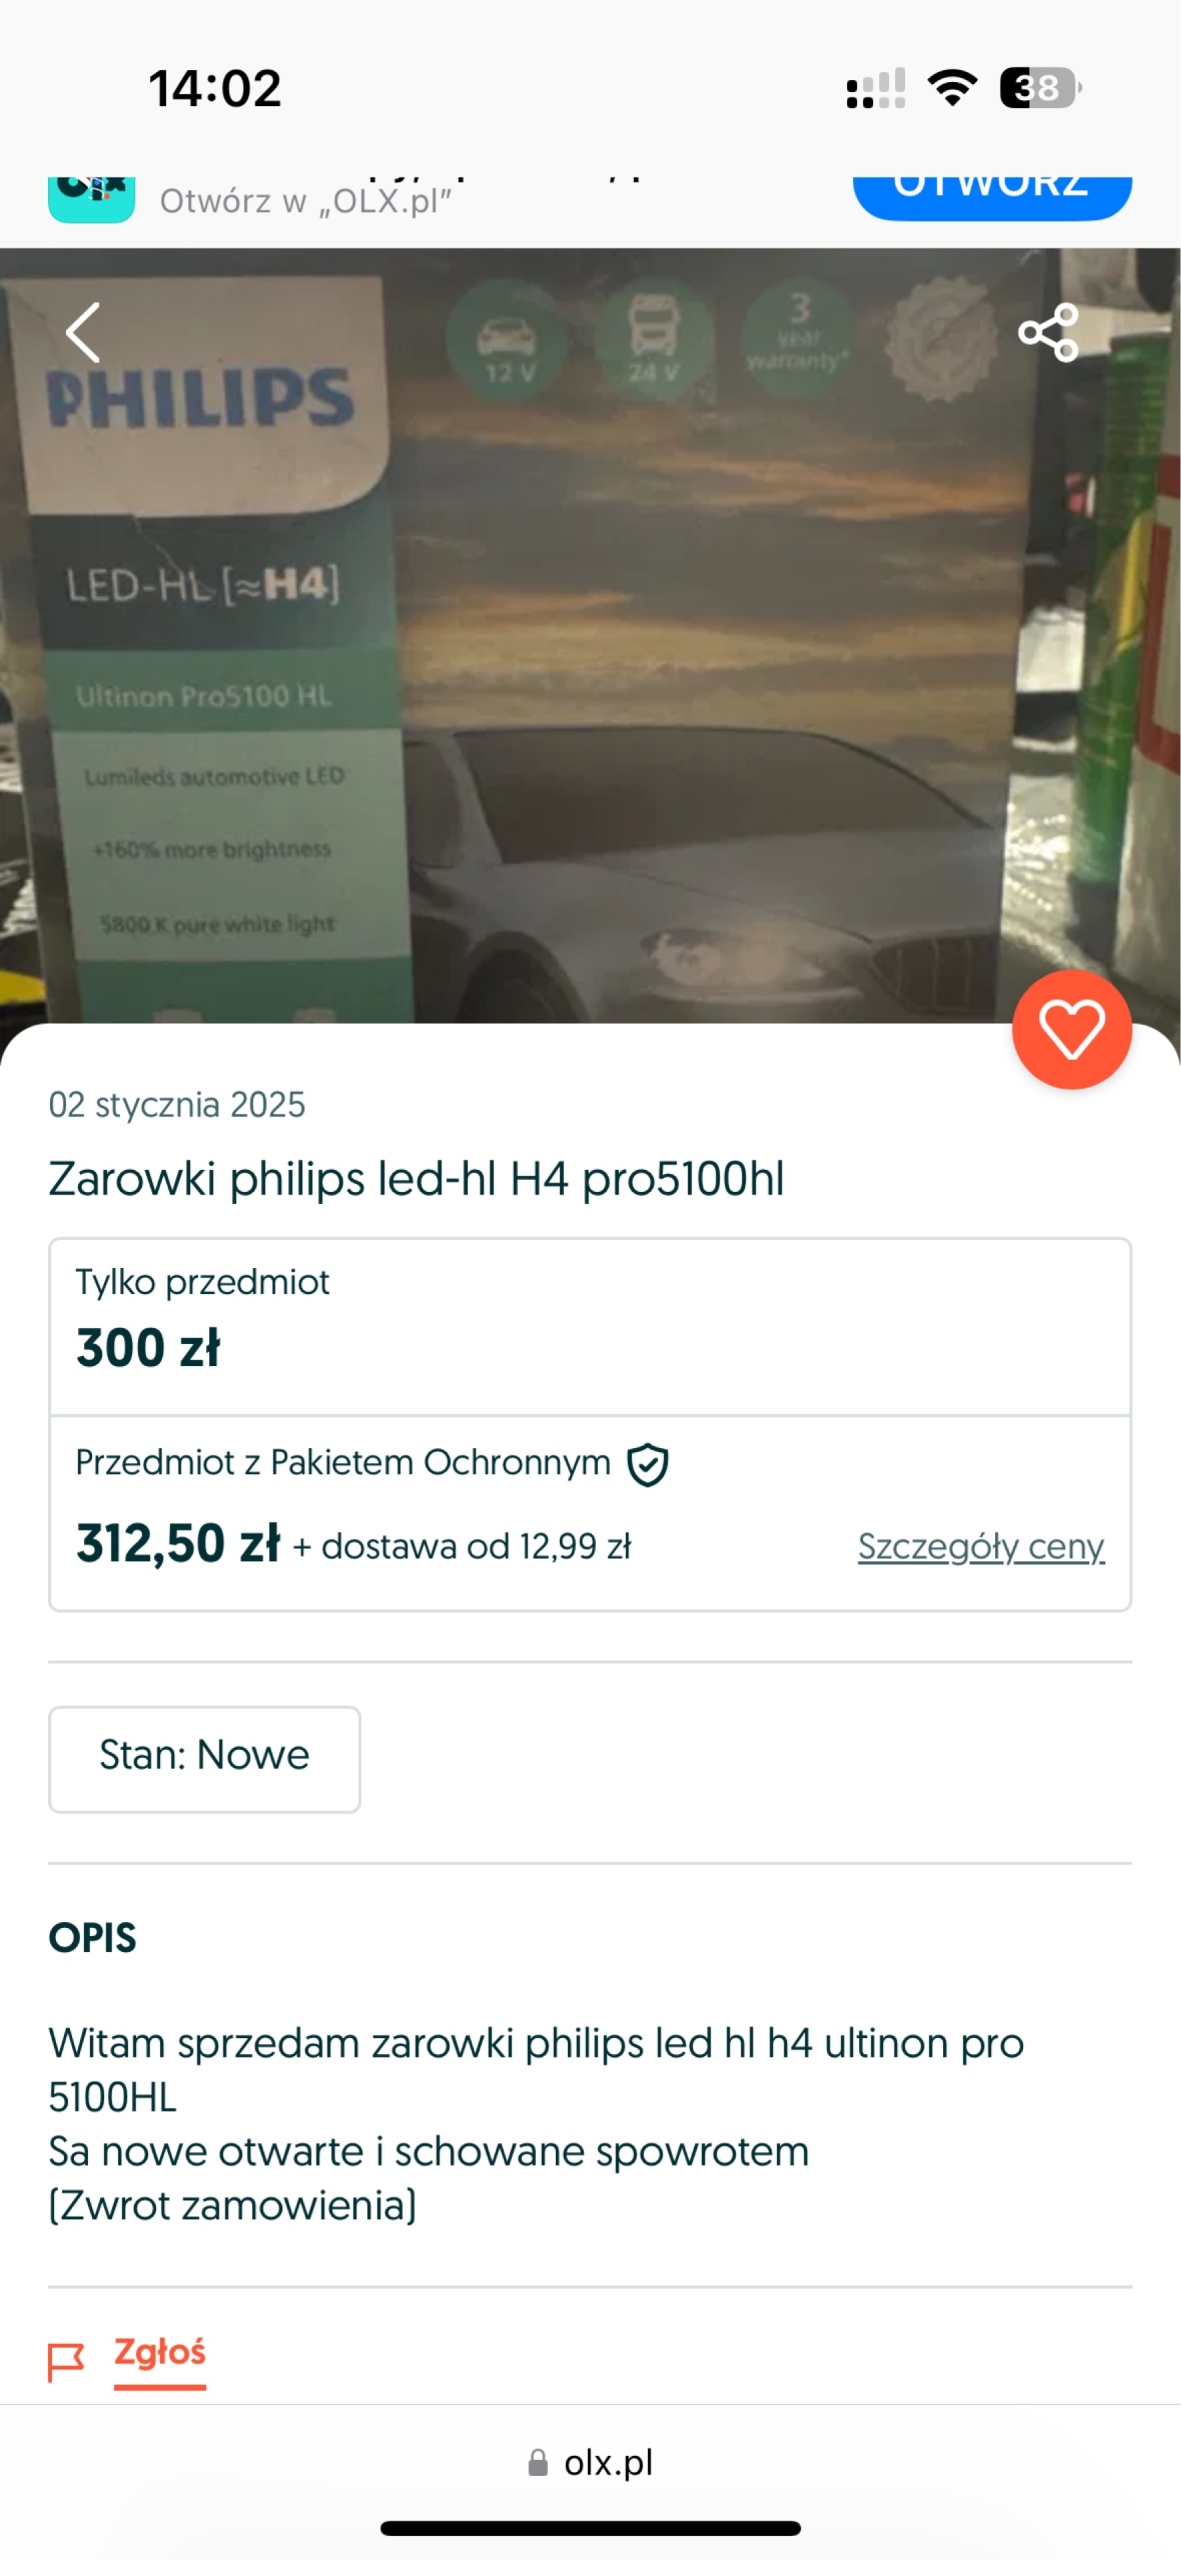Viewport: 1181px width, 2560px height.
Task: Tap the battery indicator in status bar
Action: click(1040, 88)
